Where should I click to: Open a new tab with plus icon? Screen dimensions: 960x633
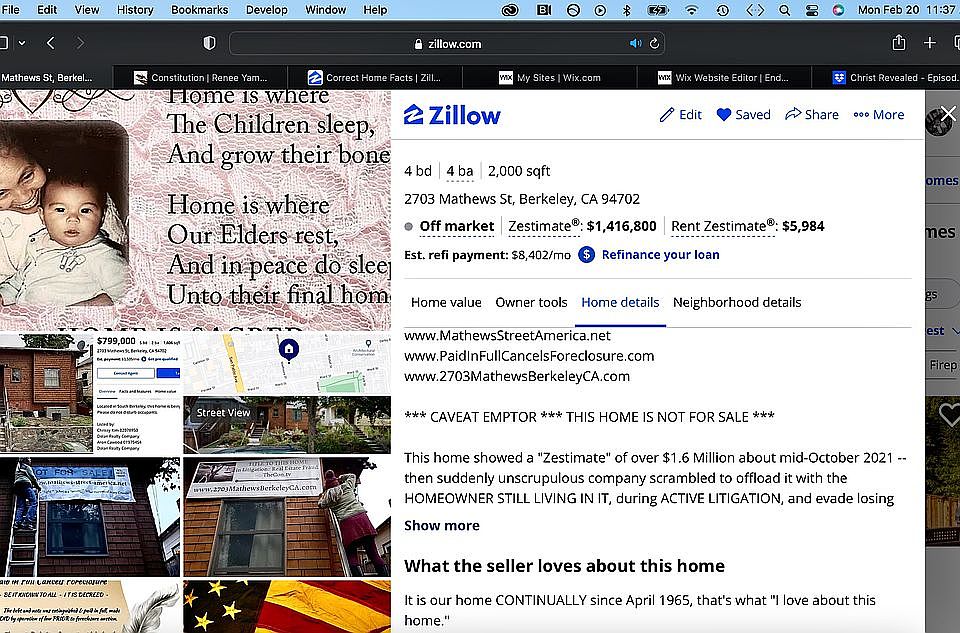pos(930,42)
